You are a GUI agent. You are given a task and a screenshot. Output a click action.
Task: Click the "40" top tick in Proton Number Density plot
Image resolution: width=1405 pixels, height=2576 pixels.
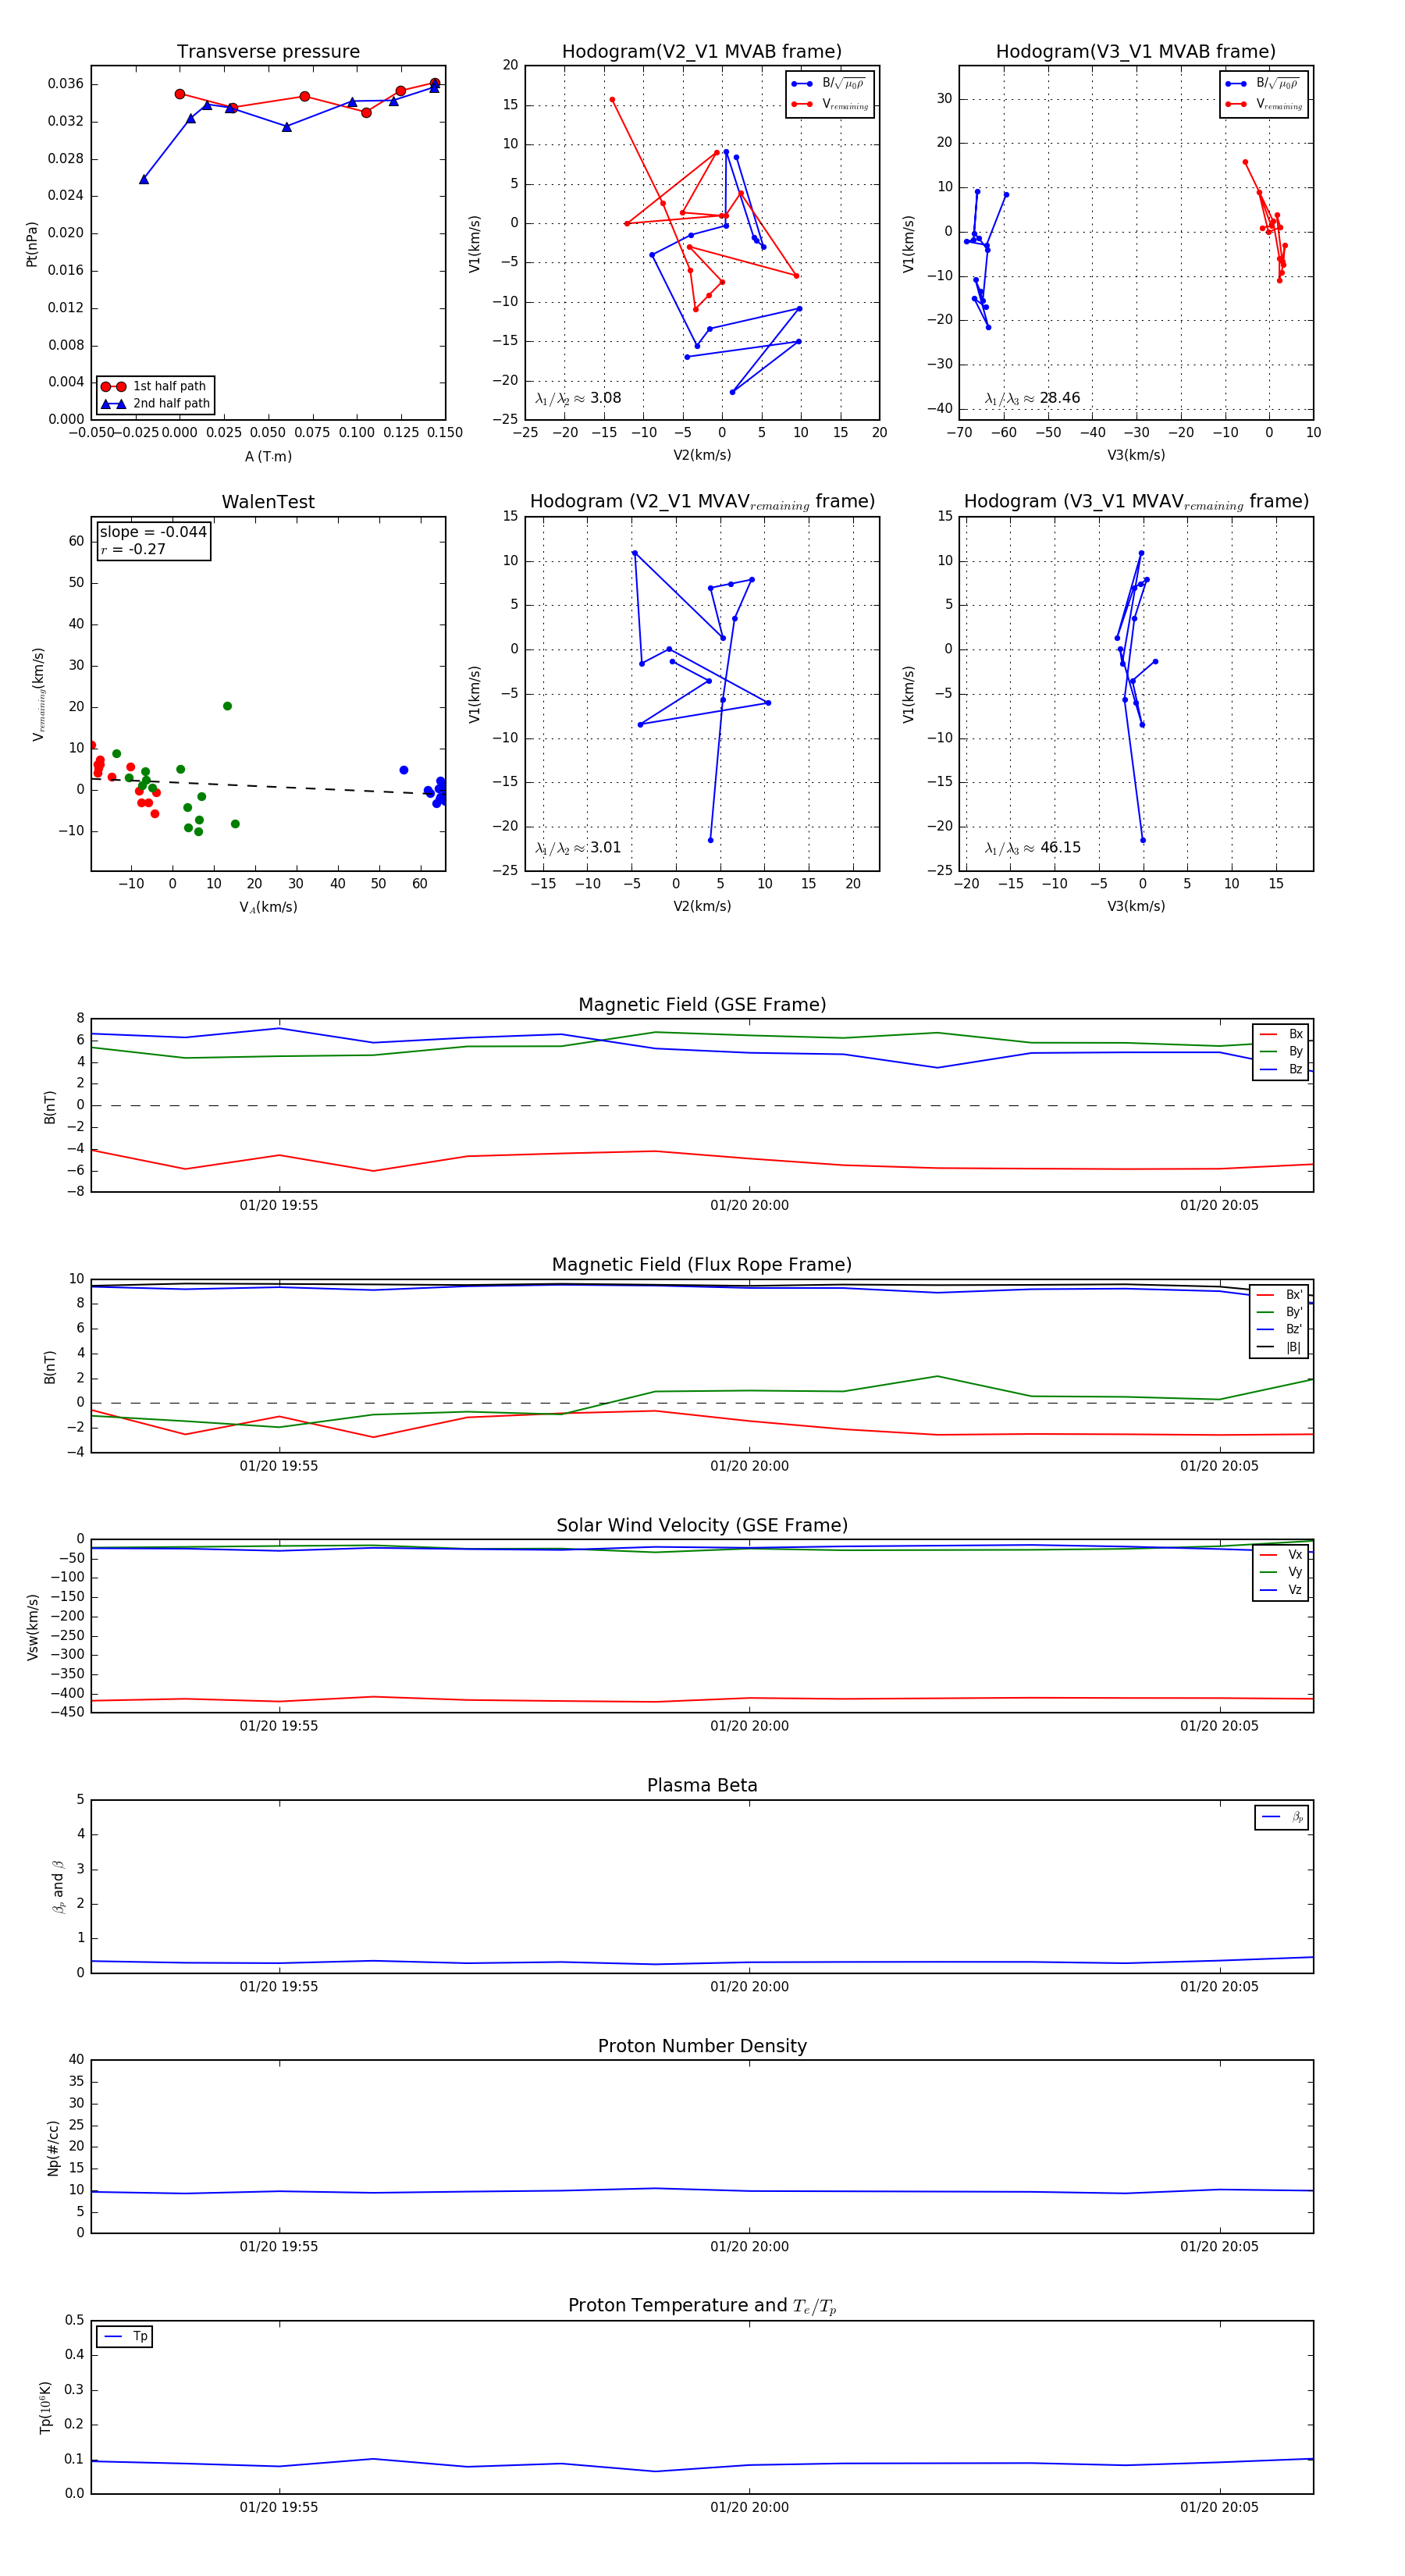[x=77, y=2059]
